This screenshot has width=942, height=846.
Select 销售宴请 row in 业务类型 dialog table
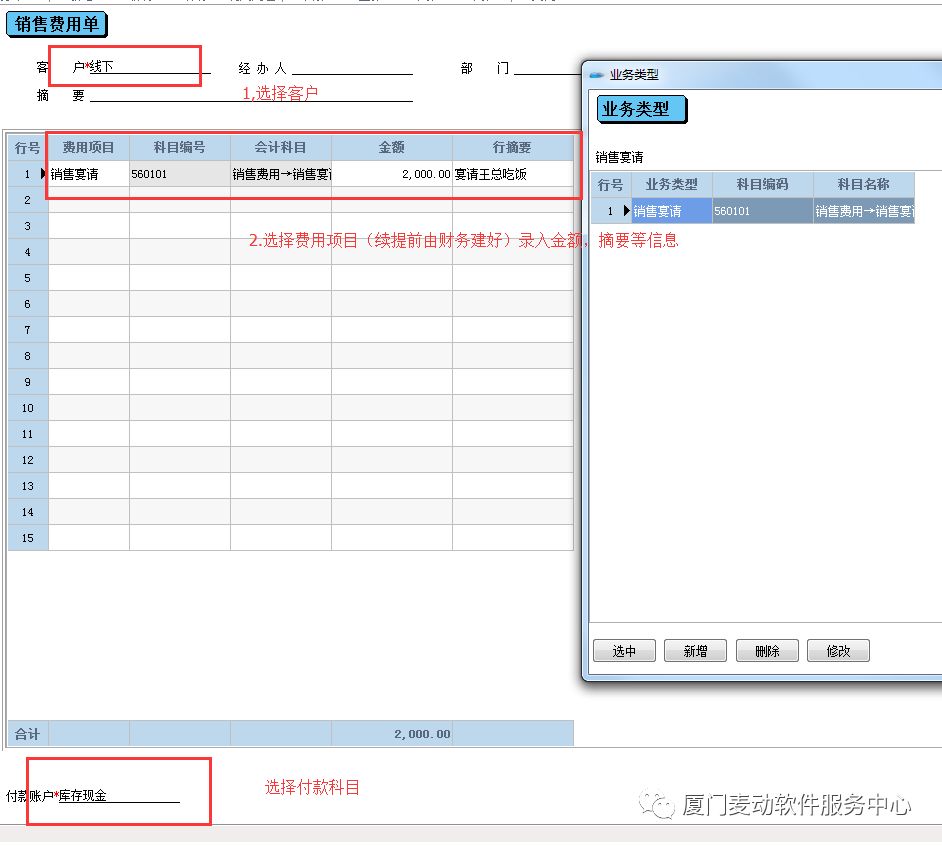(x=671, y=211)
